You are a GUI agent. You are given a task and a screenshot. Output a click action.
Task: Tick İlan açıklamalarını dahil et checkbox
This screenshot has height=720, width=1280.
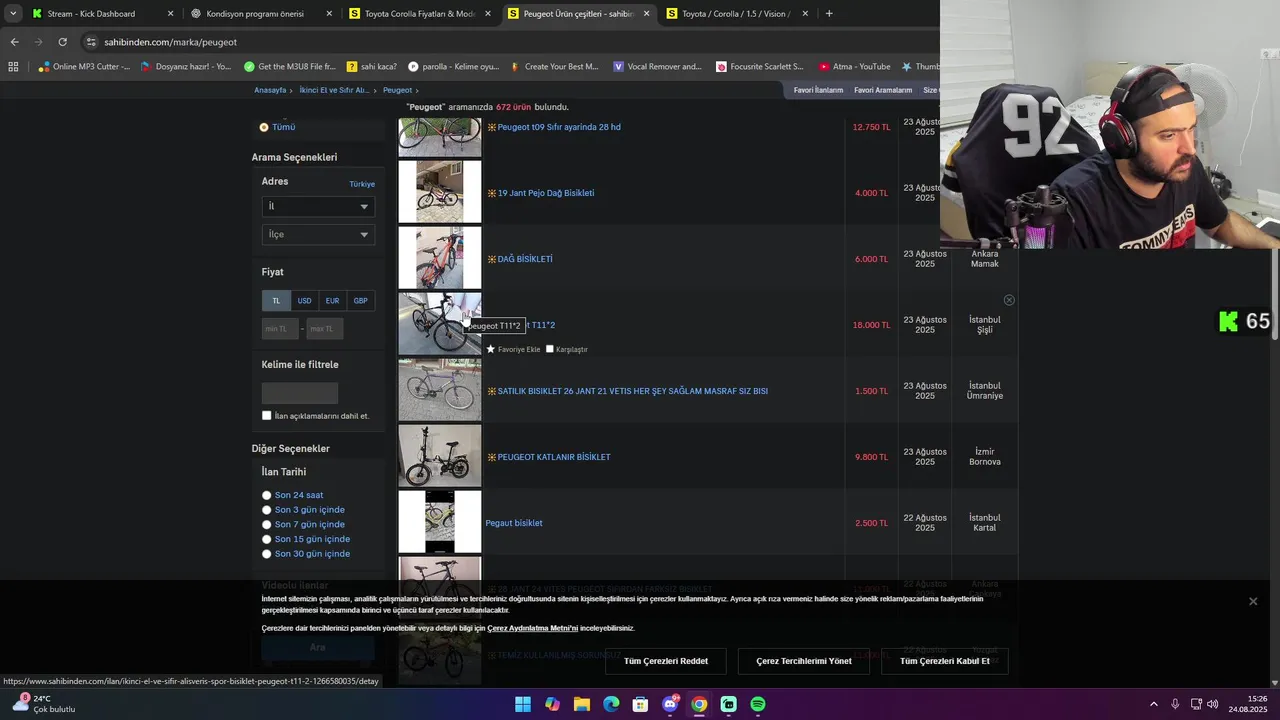click(267, 415)
